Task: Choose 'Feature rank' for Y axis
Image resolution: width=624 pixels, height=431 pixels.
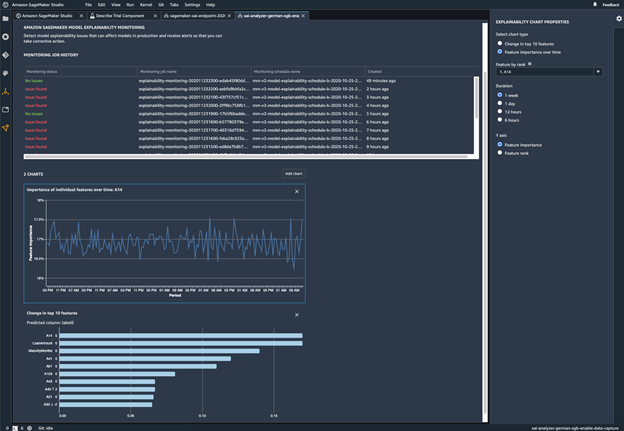Action: tap(500, 153)
